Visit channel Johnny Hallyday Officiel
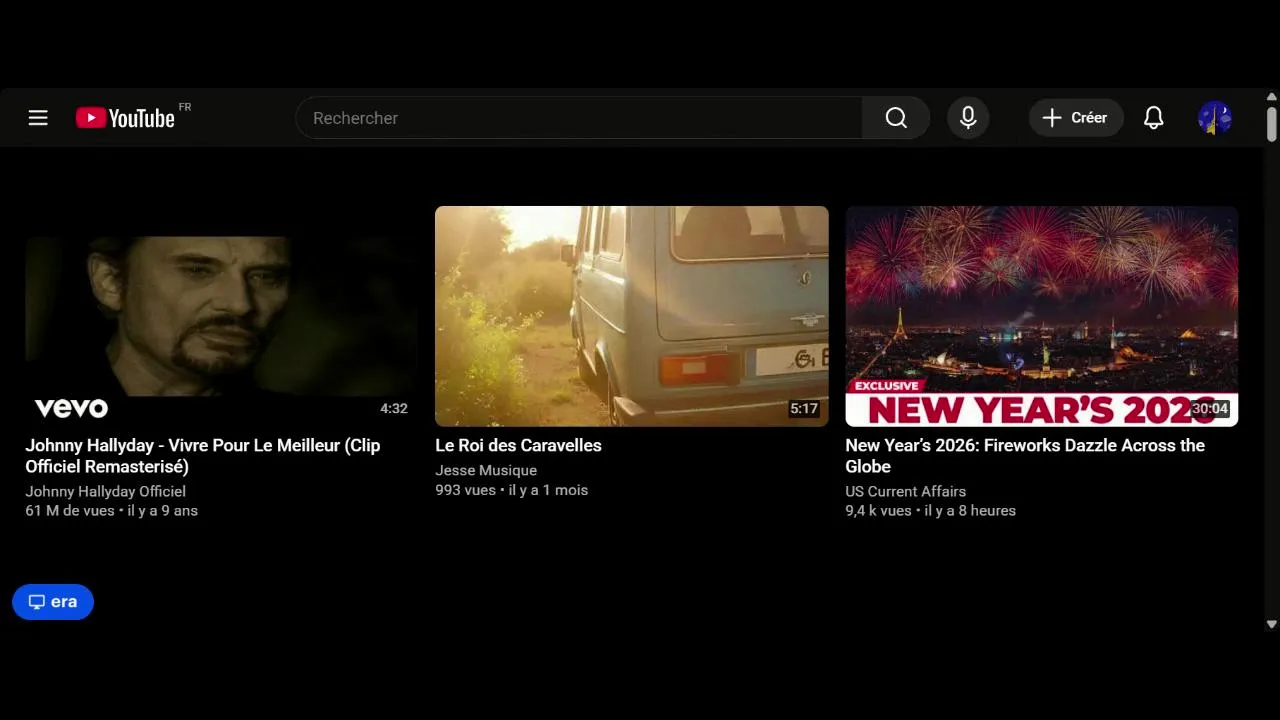Image resolution: width=1280 pixels, height=720 pixels. tap(105, 491)
